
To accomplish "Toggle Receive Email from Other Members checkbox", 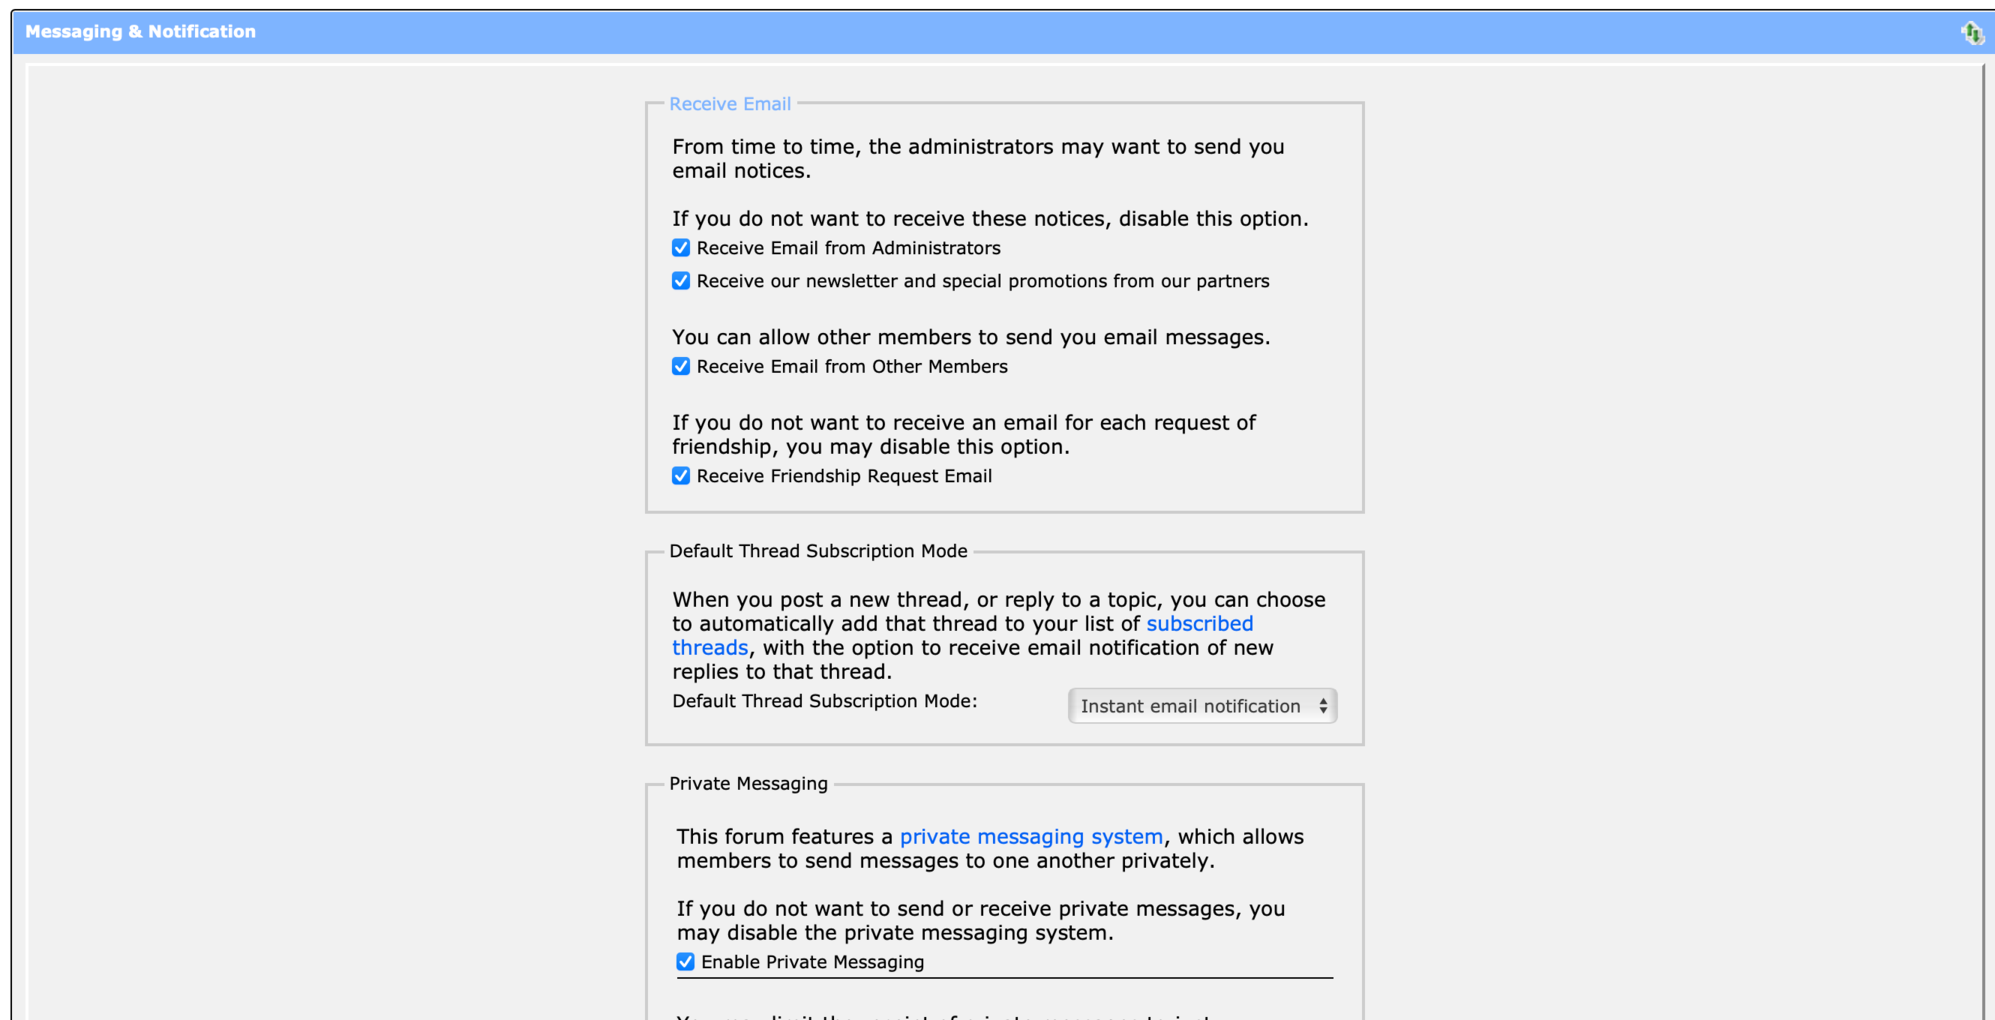I will (x=681, y=367).
